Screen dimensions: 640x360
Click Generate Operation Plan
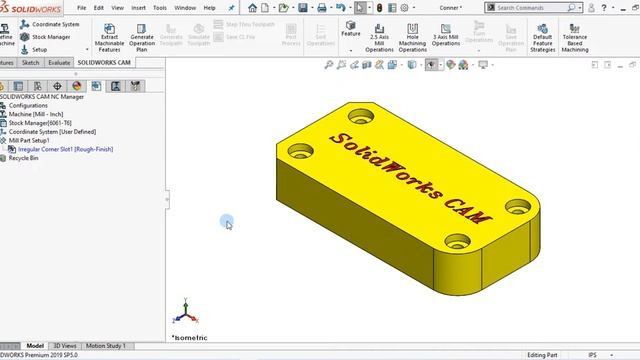coord(142,38)
